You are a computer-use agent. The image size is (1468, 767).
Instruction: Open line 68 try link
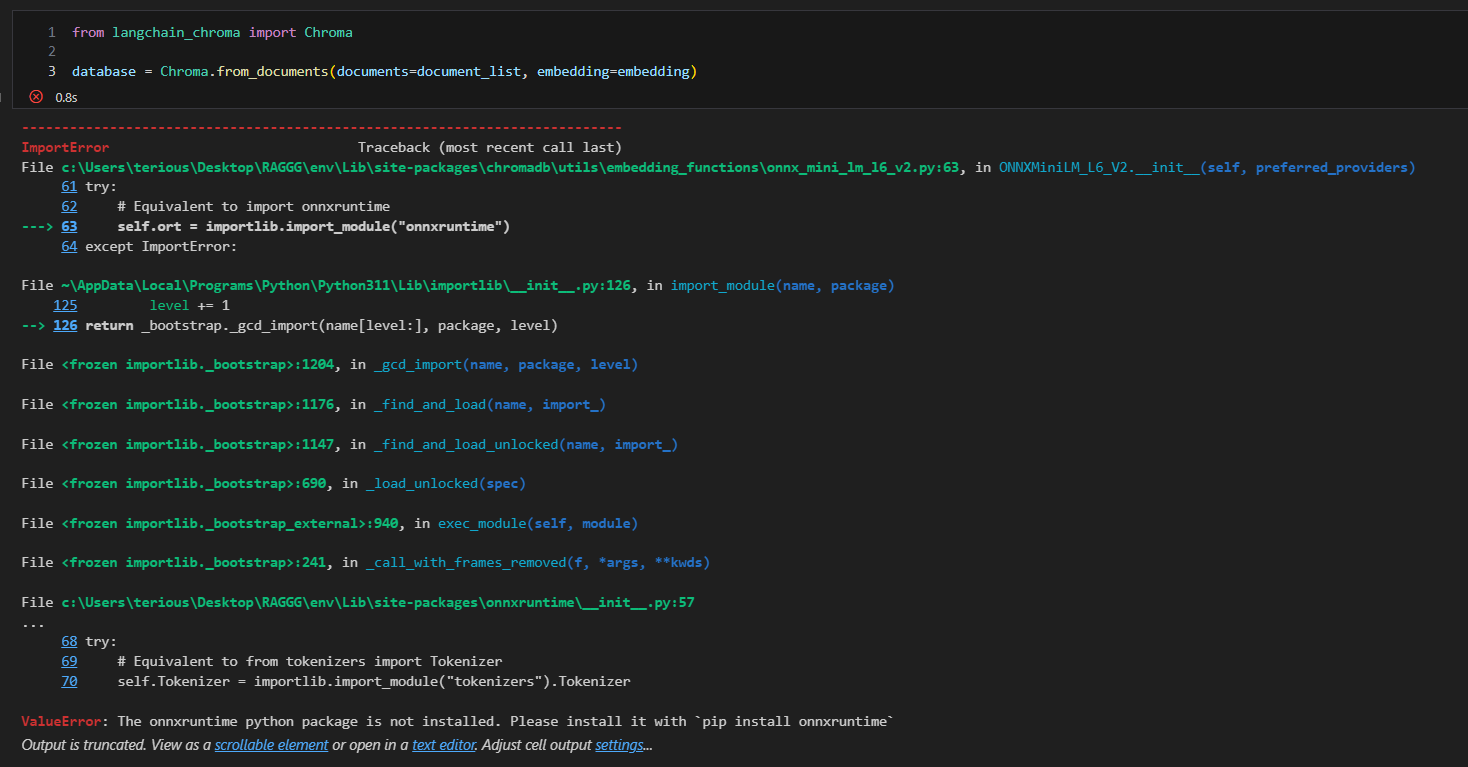coord(69,641)
